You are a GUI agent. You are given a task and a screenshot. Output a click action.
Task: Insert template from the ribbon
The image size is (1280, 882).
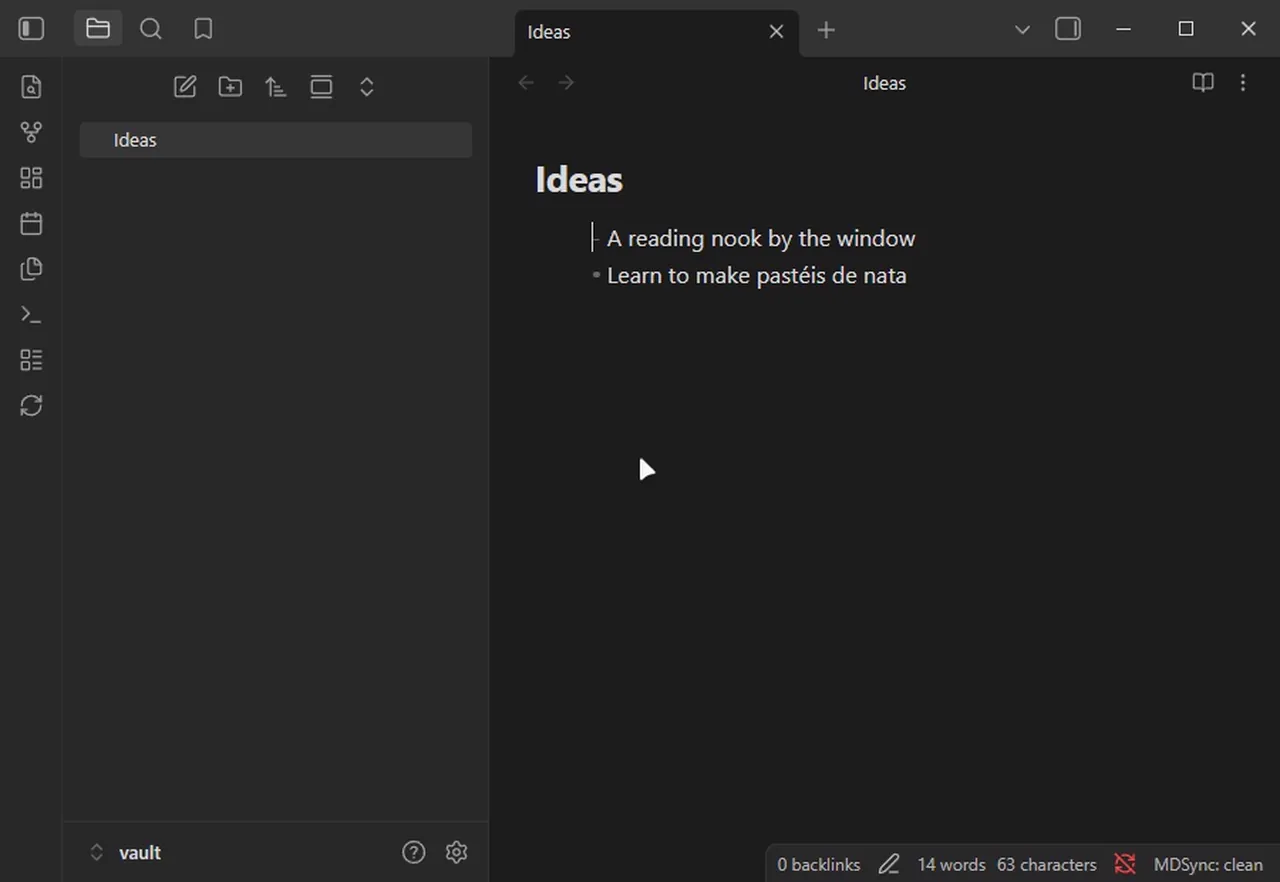31,269
